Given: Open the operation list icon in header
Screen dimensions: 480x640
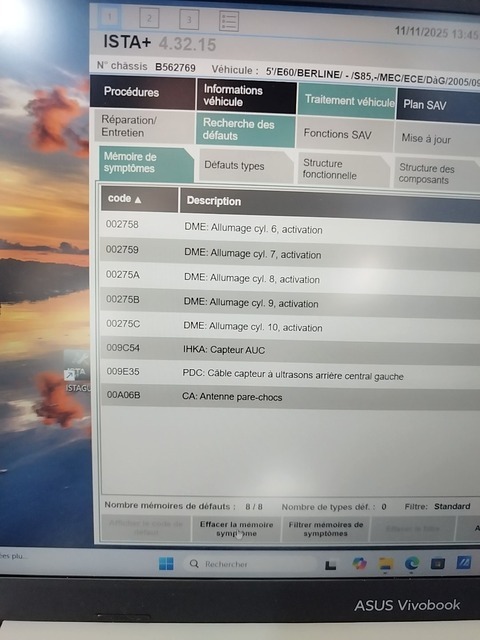Looking at the screenshot, I should pos(229,21).
